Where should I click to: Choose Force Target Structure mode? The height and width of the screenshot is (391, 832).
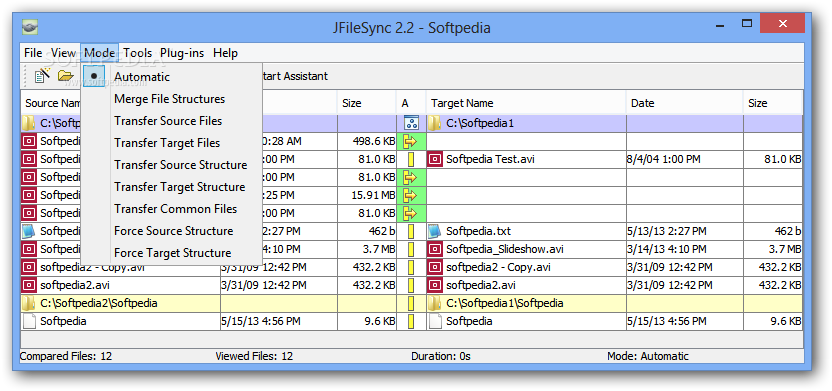coord(171,253)
